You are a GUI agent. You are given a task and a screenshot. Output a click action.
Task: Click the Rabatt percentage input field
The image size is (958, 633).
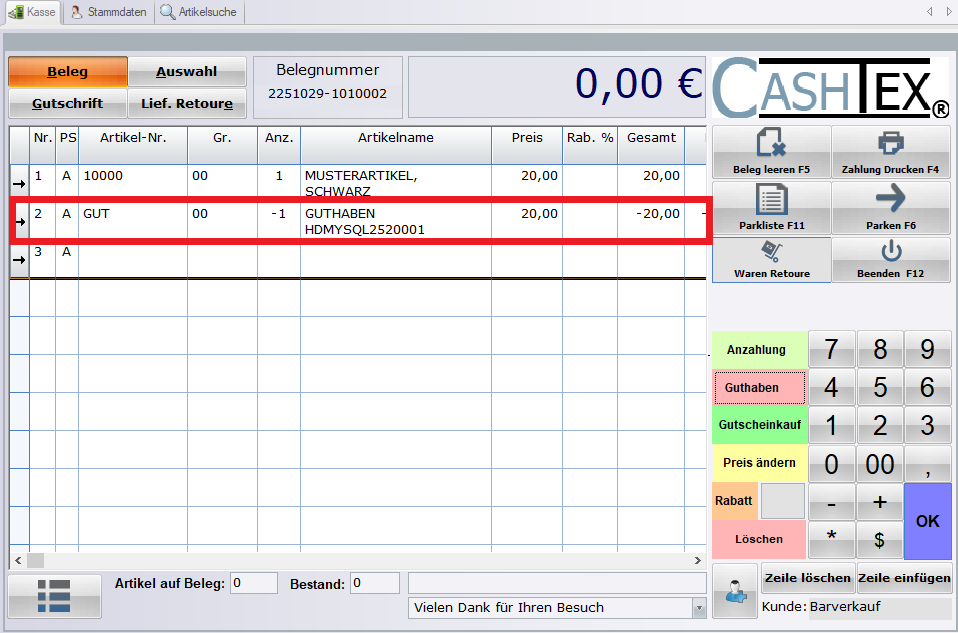coord(782,500)
